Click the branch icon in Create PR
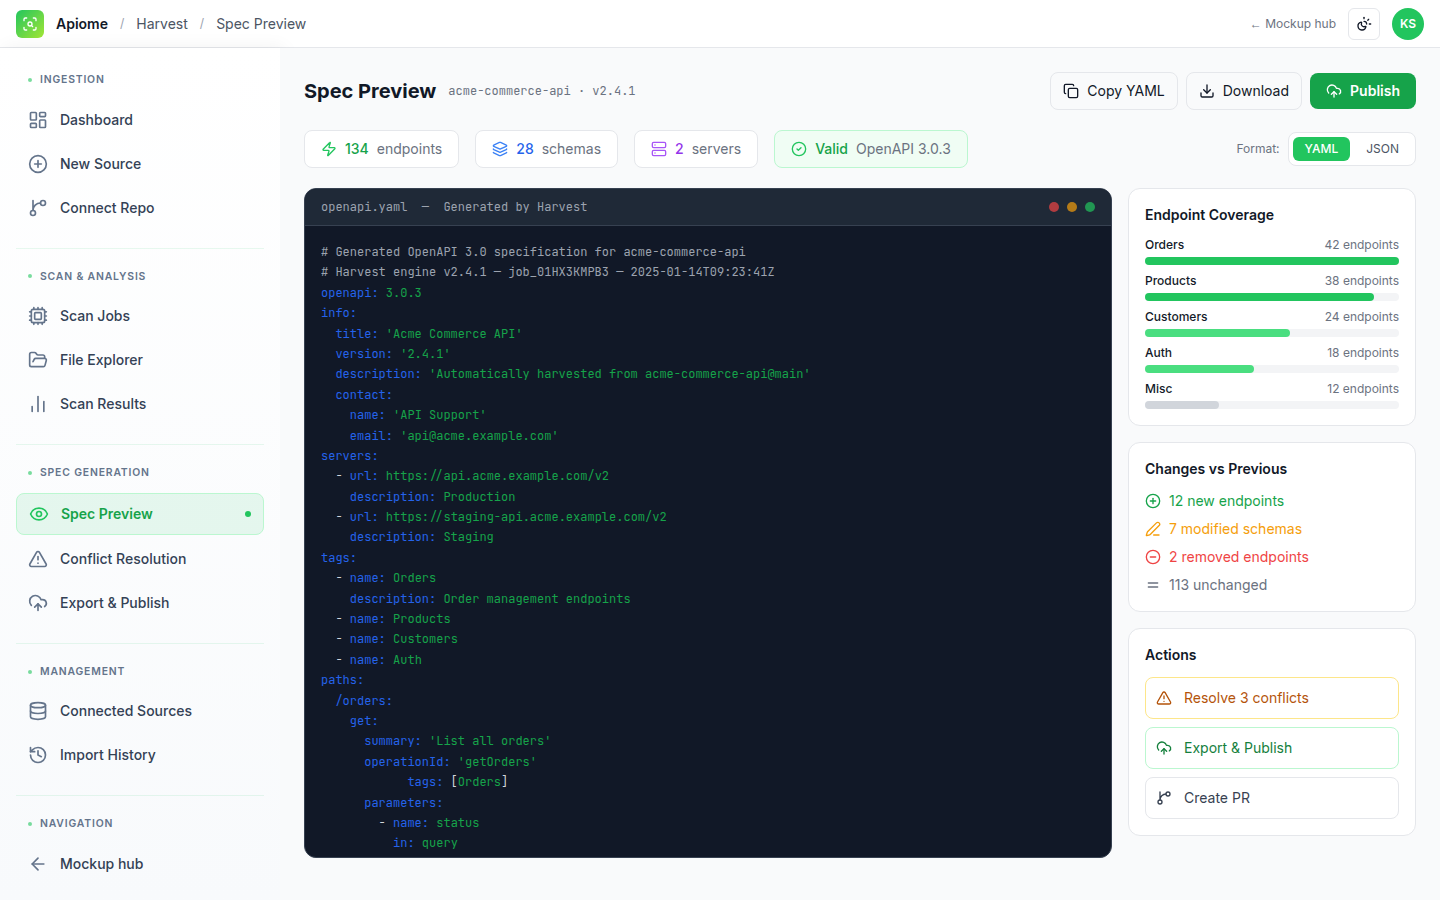Viewport: 1440px width, 900px height. 1164,798
